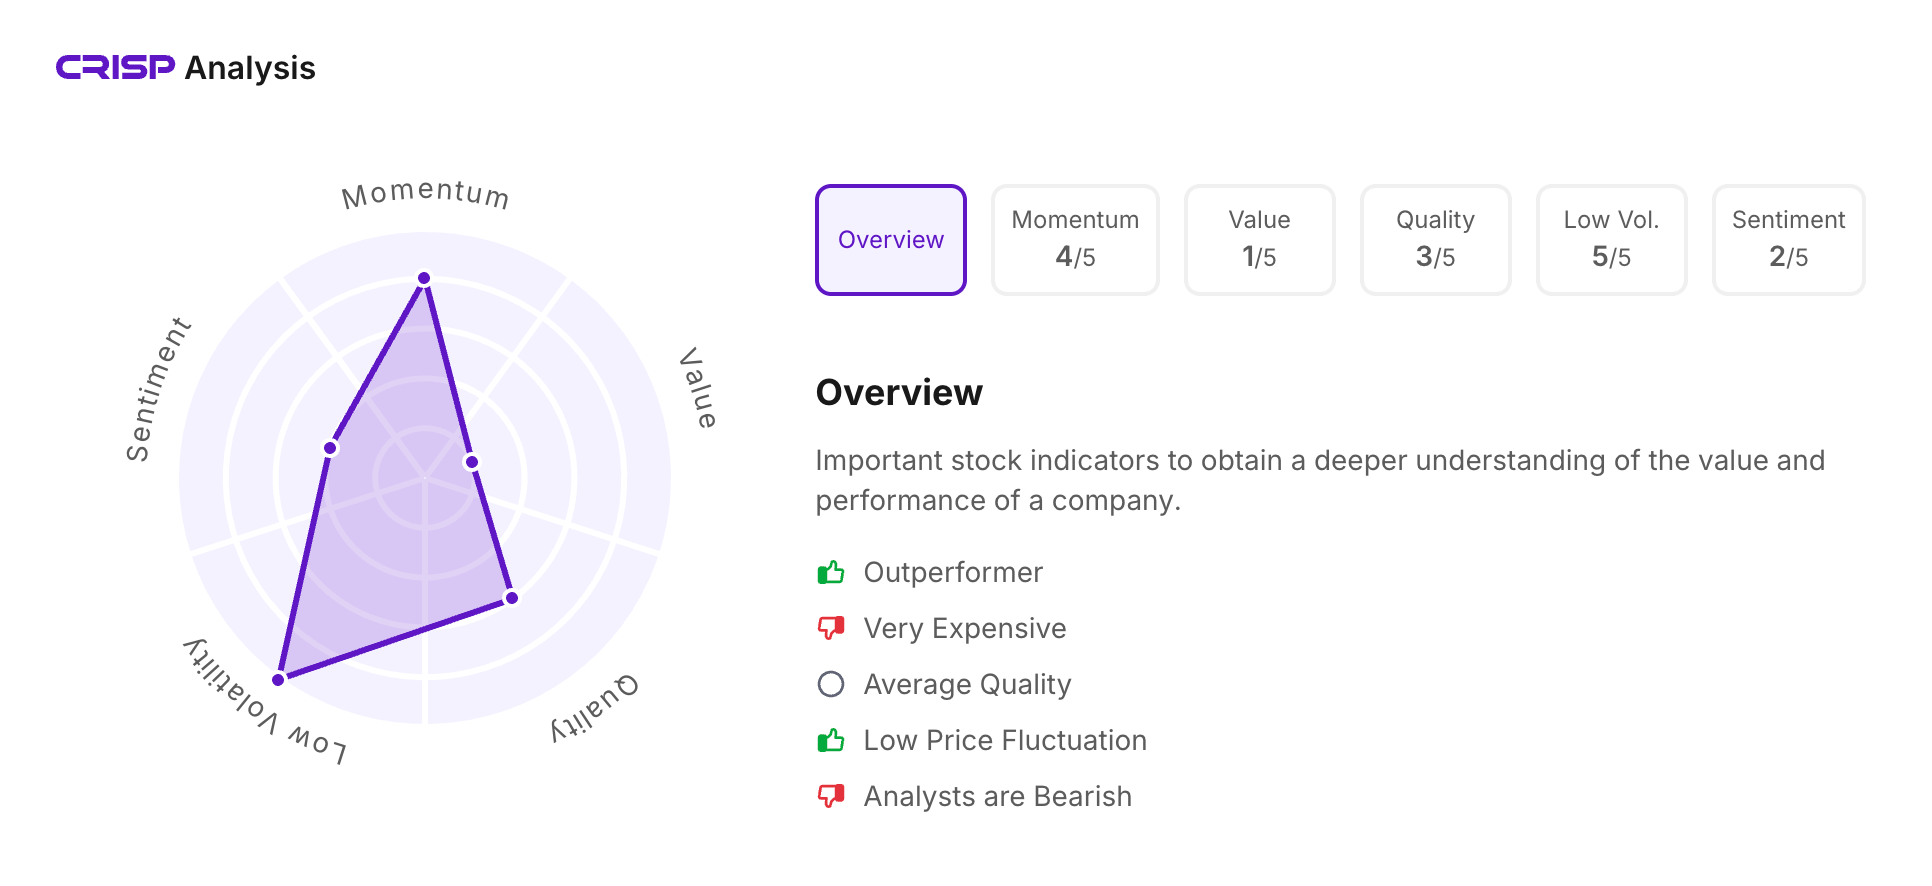This screenshot has height=886, width=1932.
Task: Click the red thumbs-down beside Very Expensive
Action: point(831,628)
